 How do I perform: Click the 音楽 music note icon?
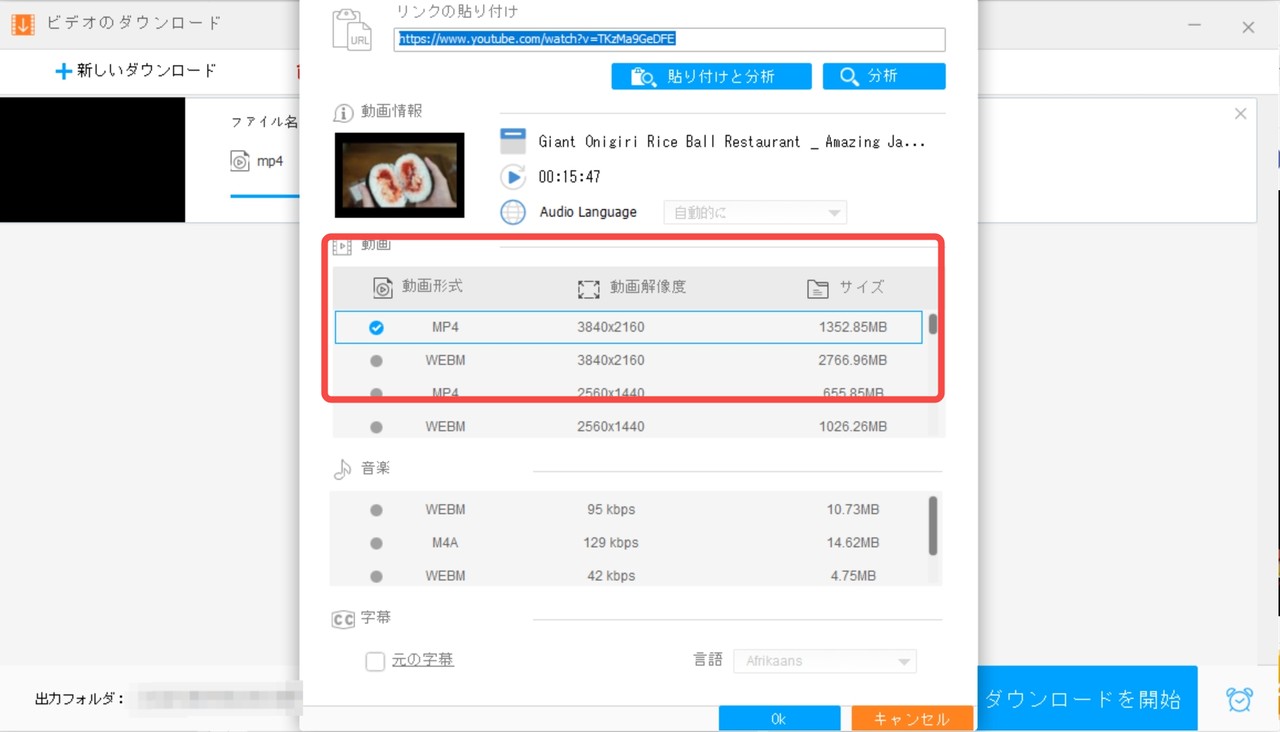[343, 468]
